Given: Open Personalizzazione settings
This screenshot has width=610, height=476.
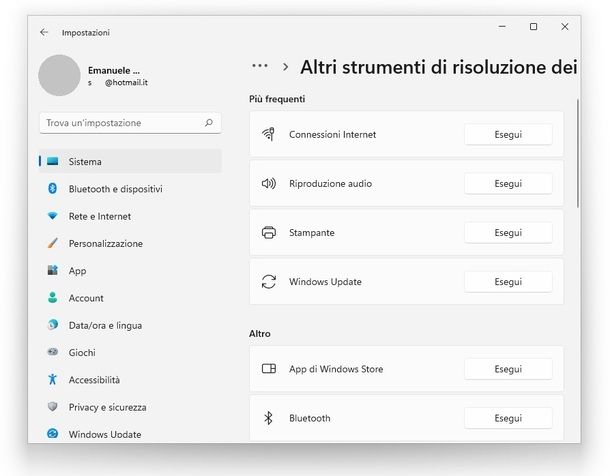Looking at the screenshot, I should pyautogui.click(x=130, y=243).
